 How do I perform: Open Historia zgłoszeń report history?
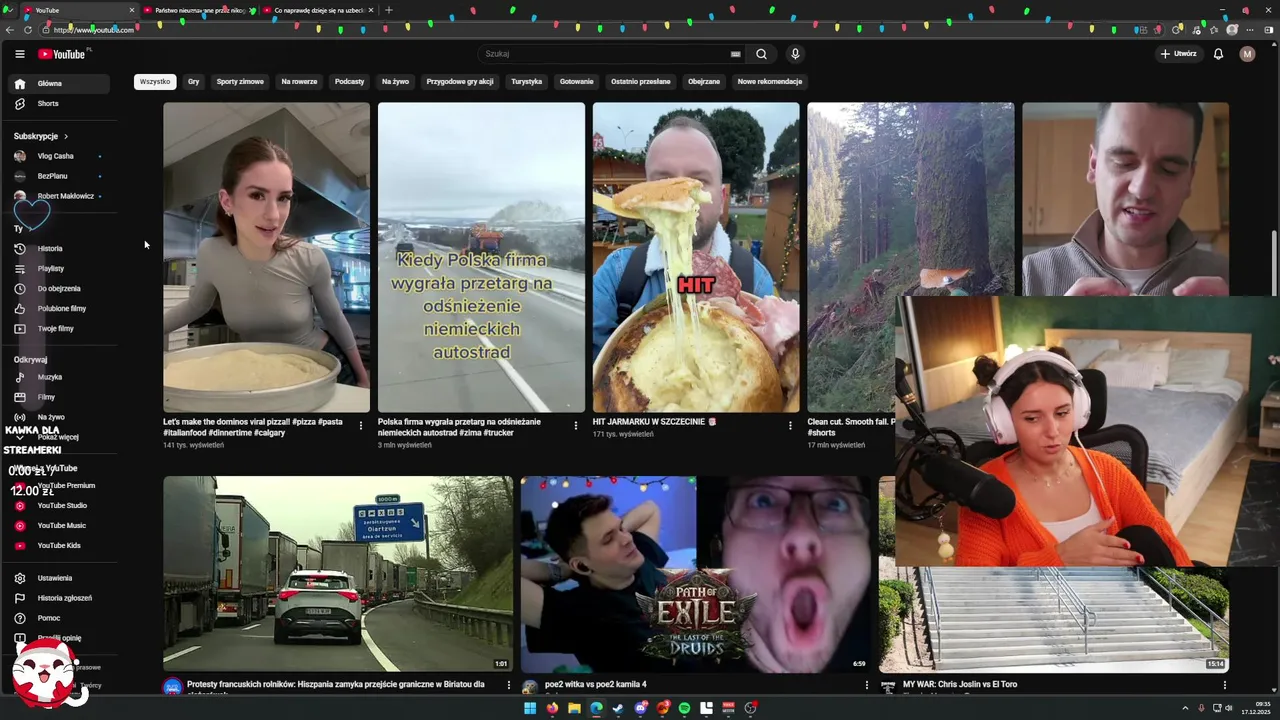tap(58, 598)
